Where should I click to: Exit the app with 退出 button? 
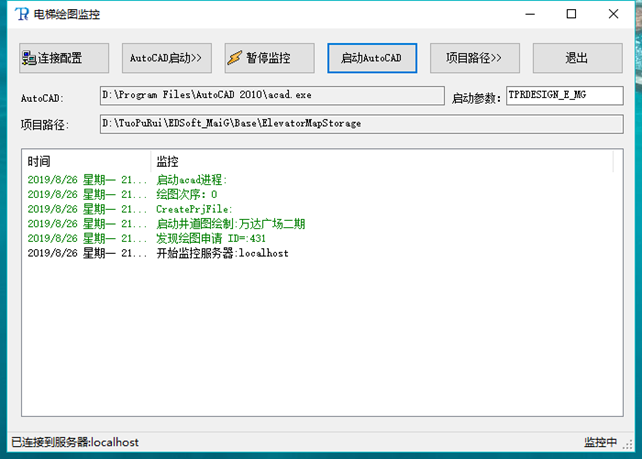point(577,58)
